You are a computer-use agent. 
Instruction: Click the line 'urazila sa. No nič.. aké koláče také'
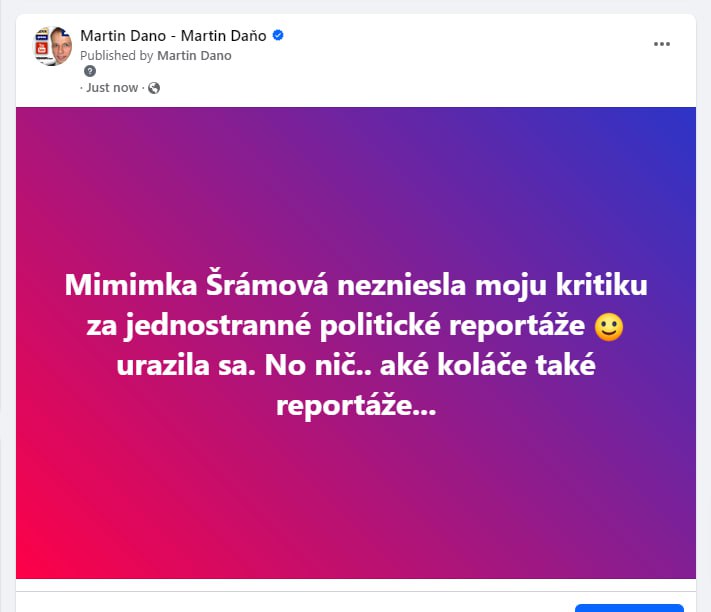(x=356, y=365)
